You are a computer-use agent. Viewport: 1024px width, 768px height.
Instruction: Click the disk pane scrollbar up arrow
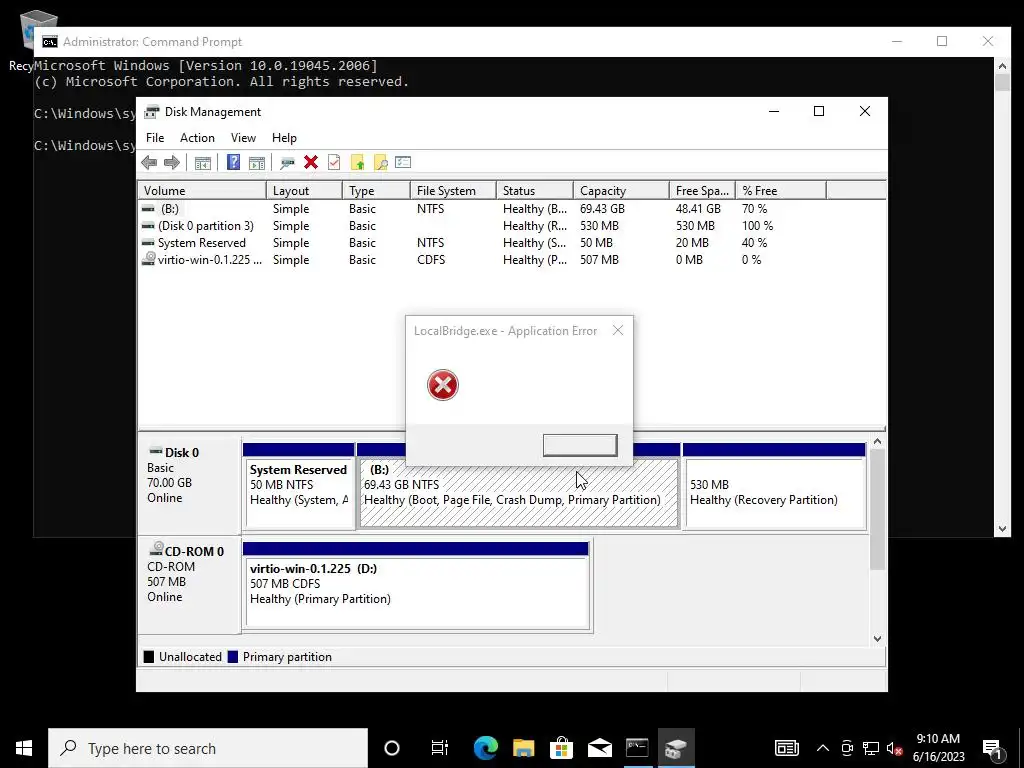pyautogui.click(x=878, y=442)
